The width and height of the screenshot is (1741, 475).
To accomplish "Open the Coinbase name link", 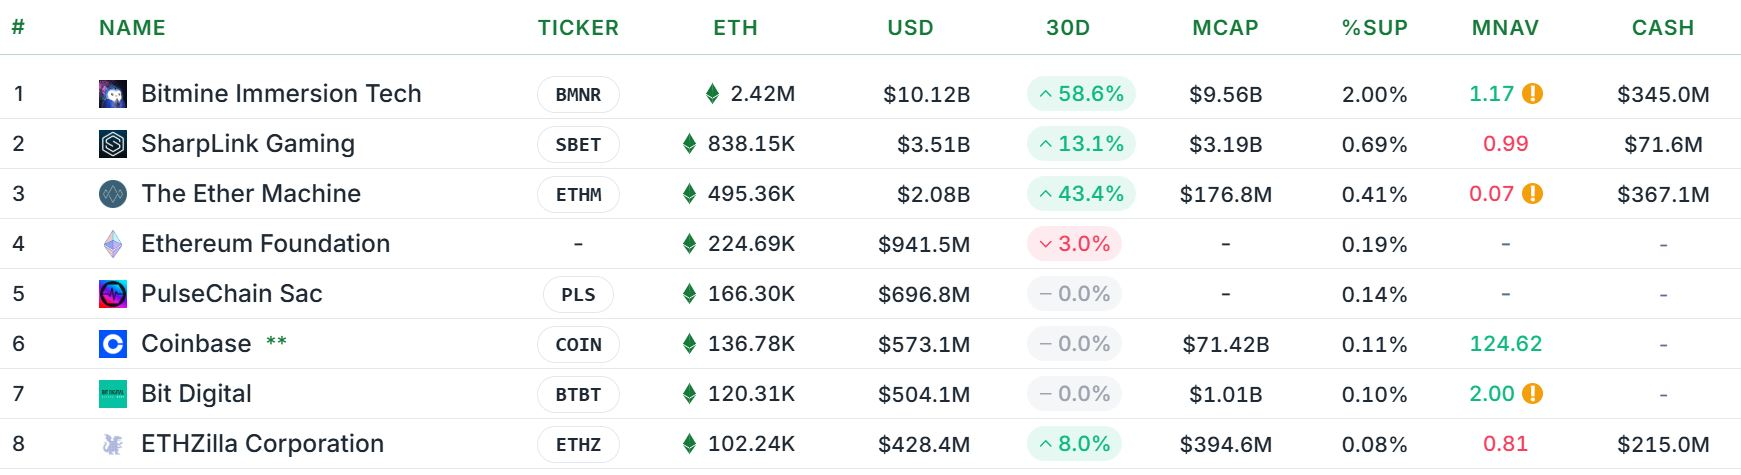I will point(196,344).
